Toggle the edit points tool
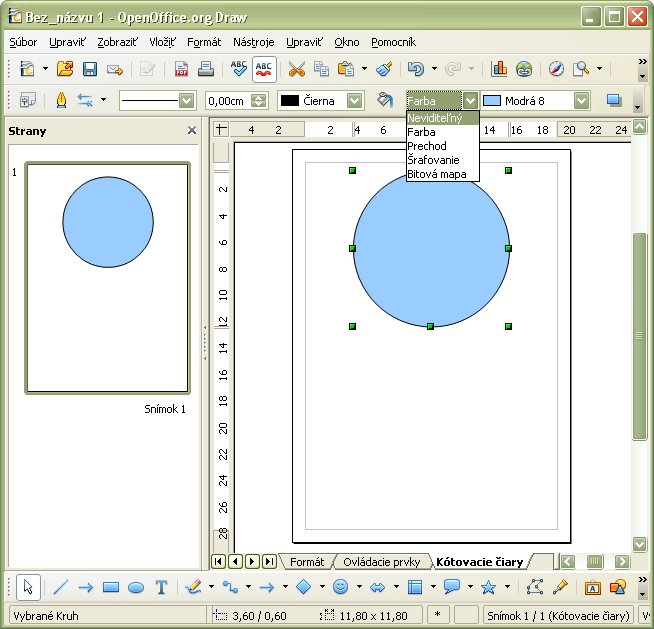 pos(535,587)
